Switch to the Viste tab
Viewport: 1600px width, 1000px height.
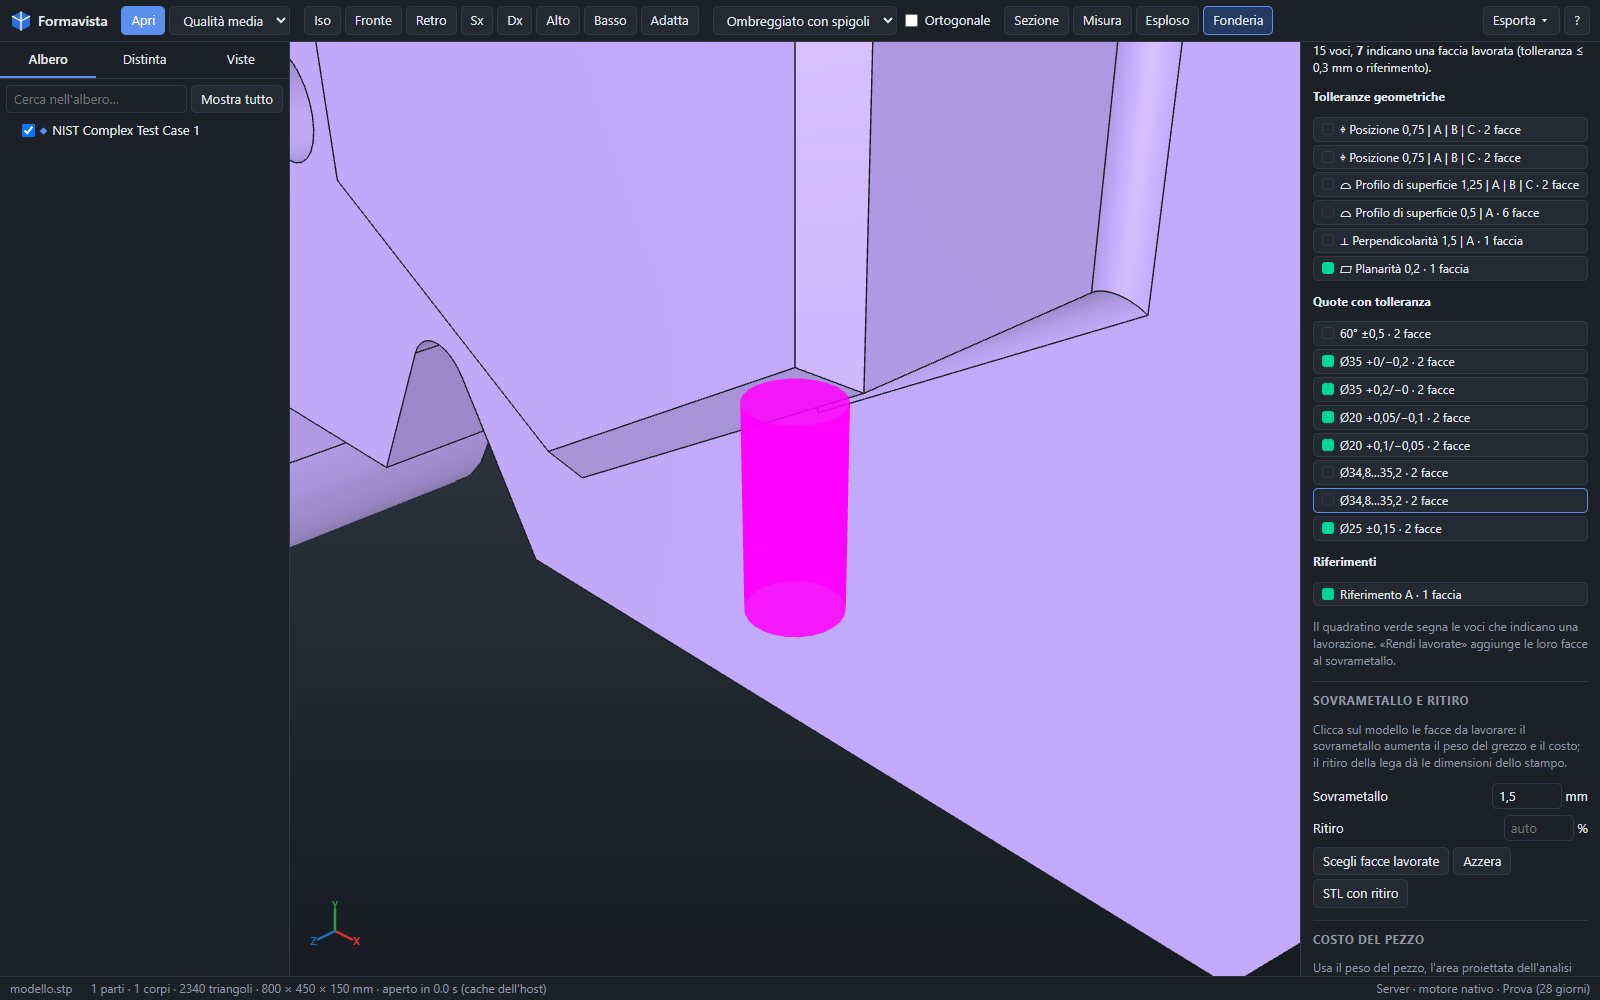point(240,60)
